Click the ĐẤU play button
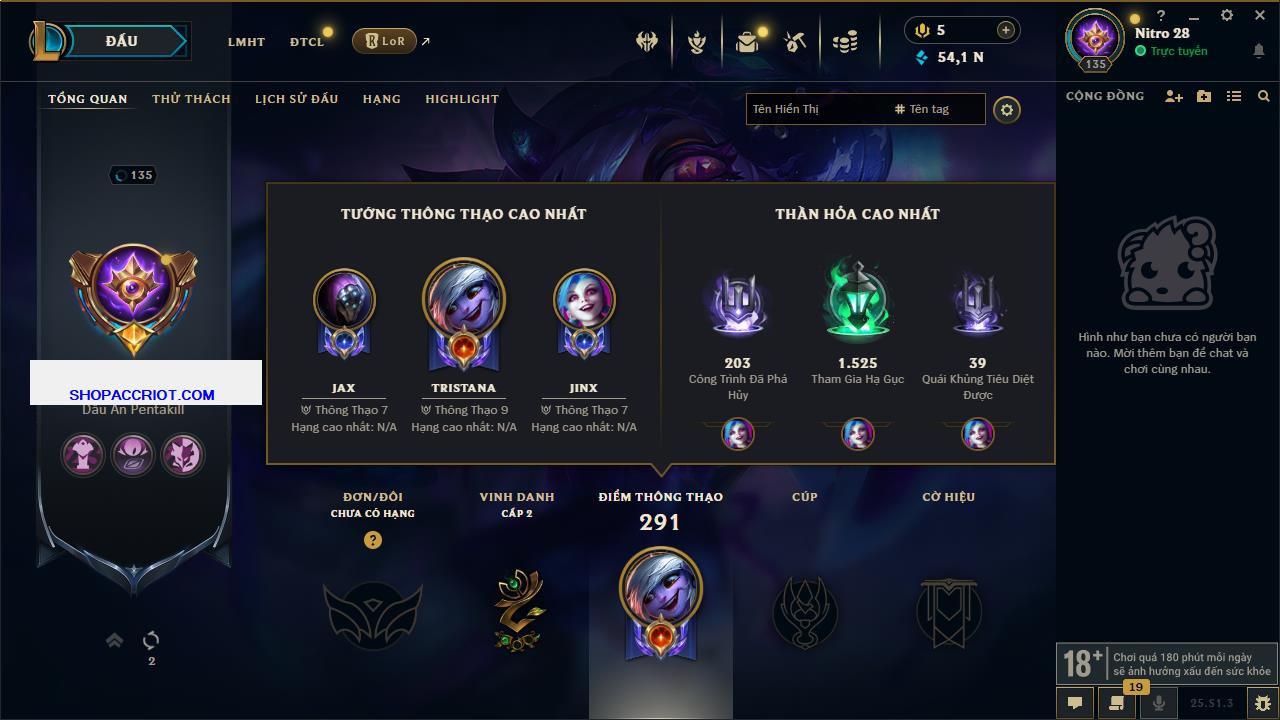 click(121, 41)
